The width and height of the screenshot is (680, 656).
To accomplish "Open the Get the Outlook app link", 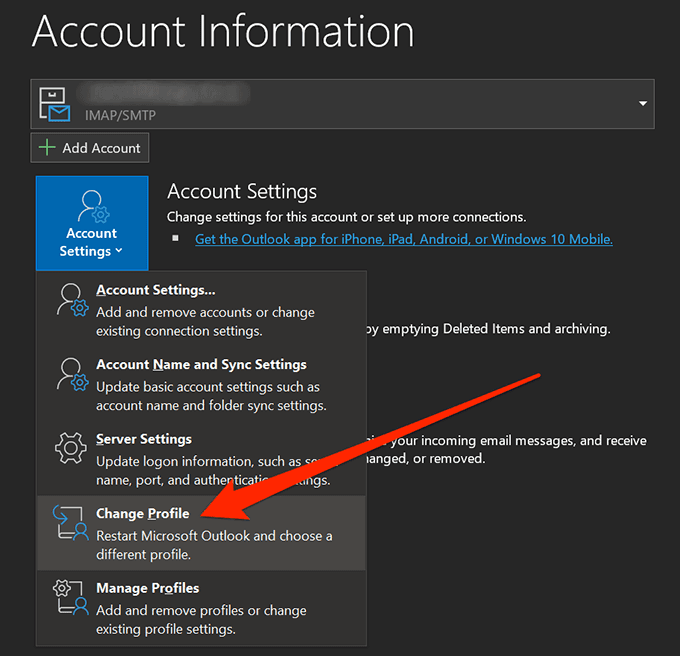I will pyautogui.click(x=403, y=239).
